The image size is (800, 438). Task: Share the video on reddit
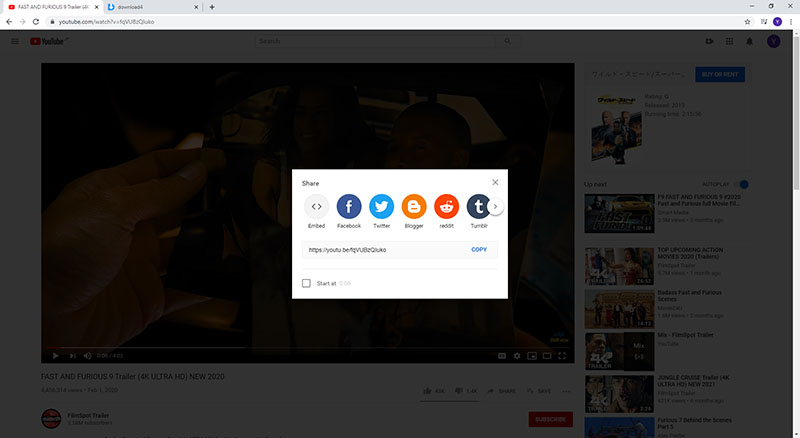[x=446, y=206]
